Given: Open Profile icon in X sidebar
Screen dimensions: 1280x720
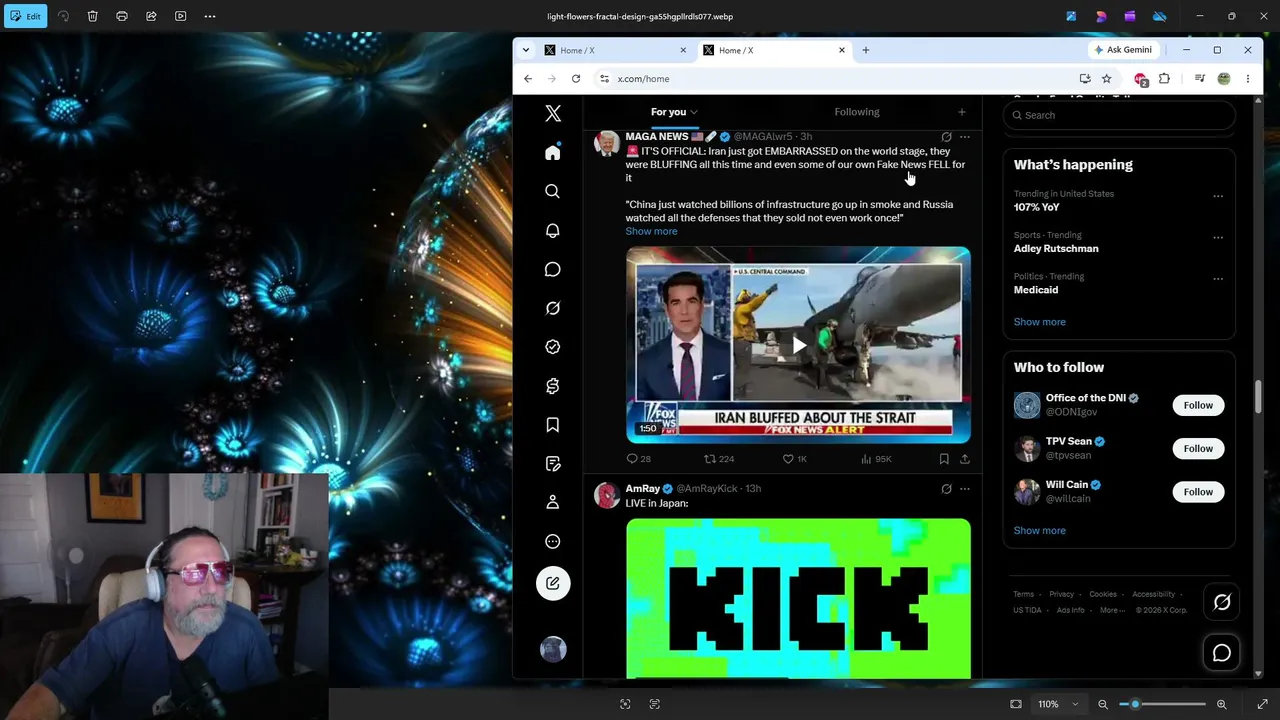Looking at the screenshot, I should [553, 502].
